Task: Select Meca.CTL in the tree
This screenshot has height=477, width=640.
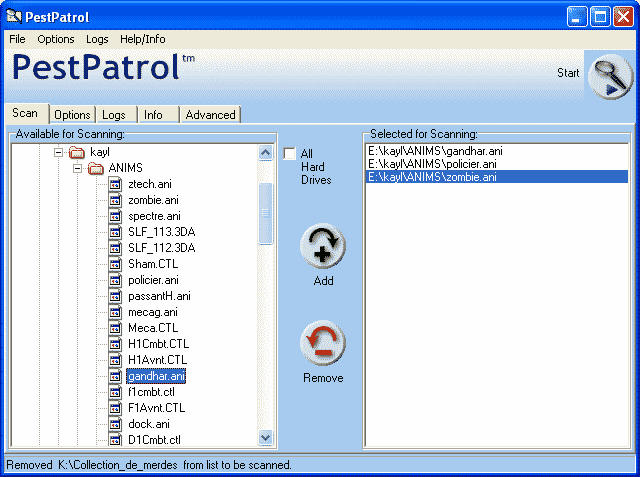Action: pos(153,328)
